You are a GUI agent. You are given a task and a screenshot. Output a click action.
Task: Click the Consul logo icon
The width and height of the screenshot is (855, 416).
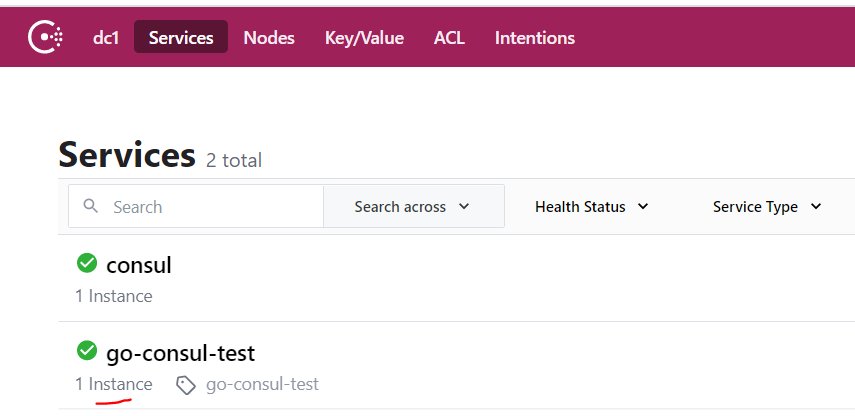(x=46, y=38)
